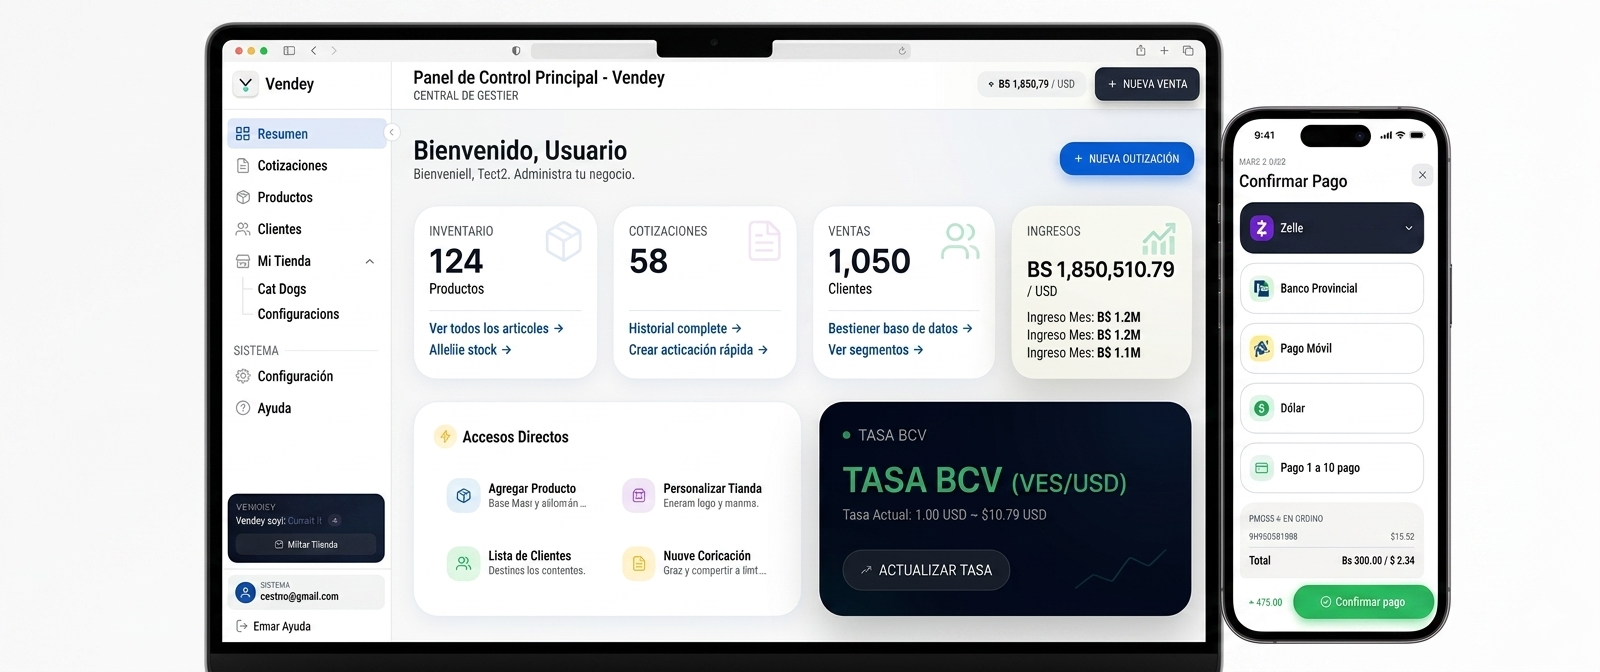Screen dimensions: 1600x672
Task: Click the Vendey logo icon in sidebar
Action: click(245, 85)
